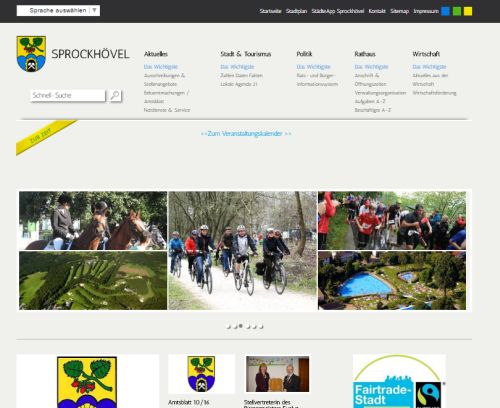The height and width of the screenshot is (408, 500).
Task: Select the last slideshow dot
Action: click(x=261, y=327)
